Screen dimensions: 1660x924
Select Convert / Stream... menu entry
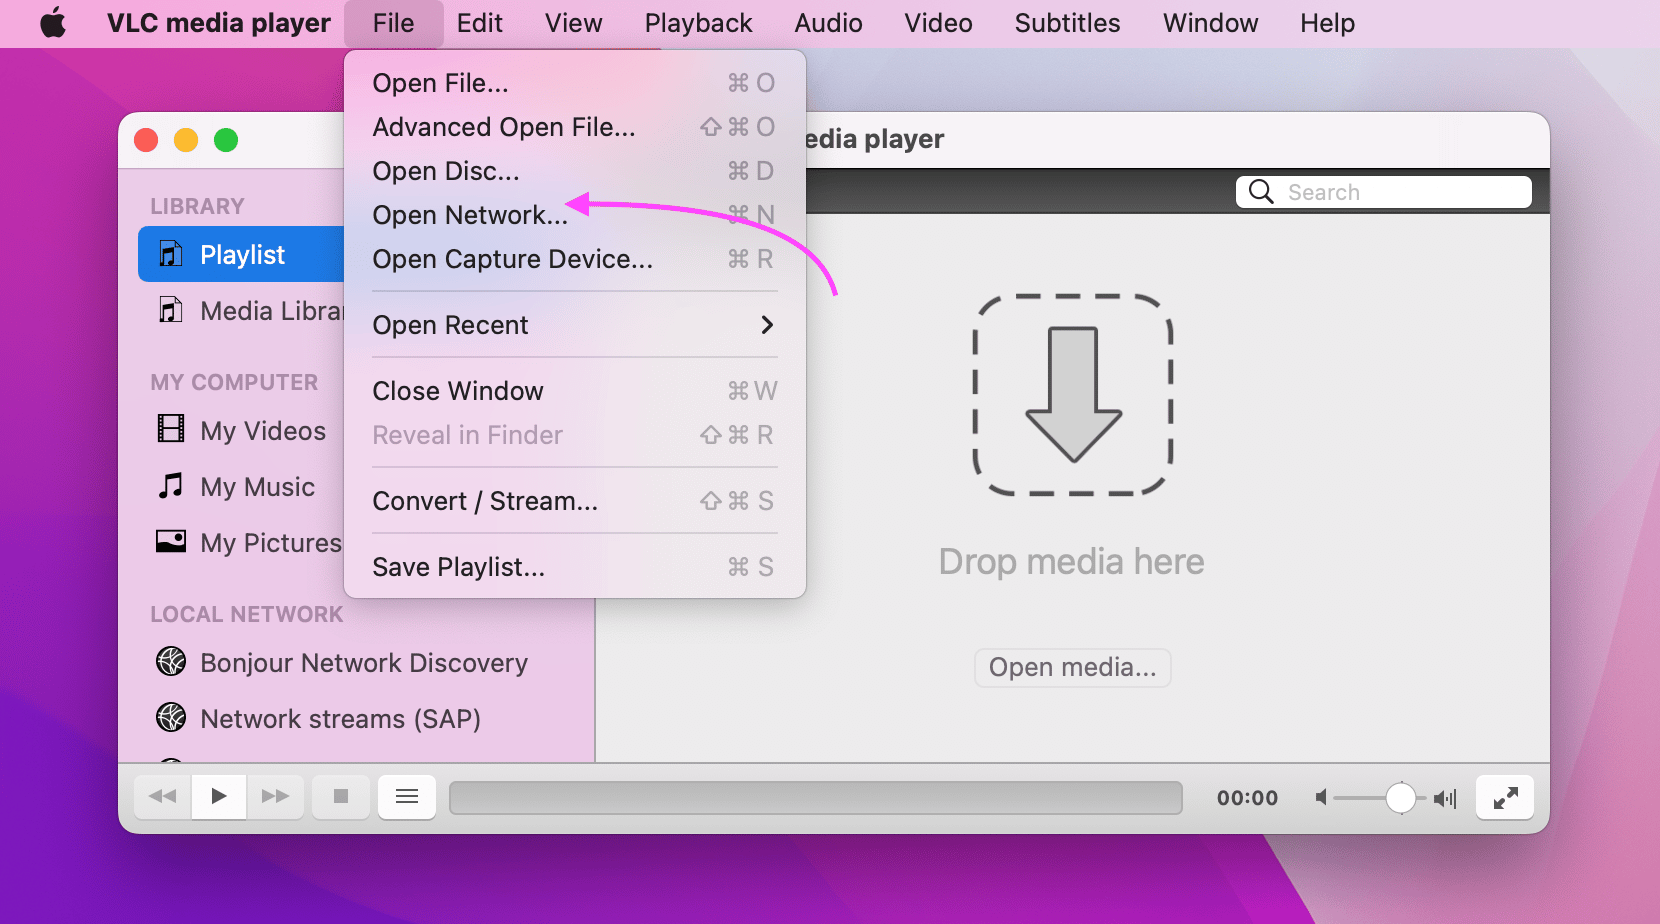(575, 501)
